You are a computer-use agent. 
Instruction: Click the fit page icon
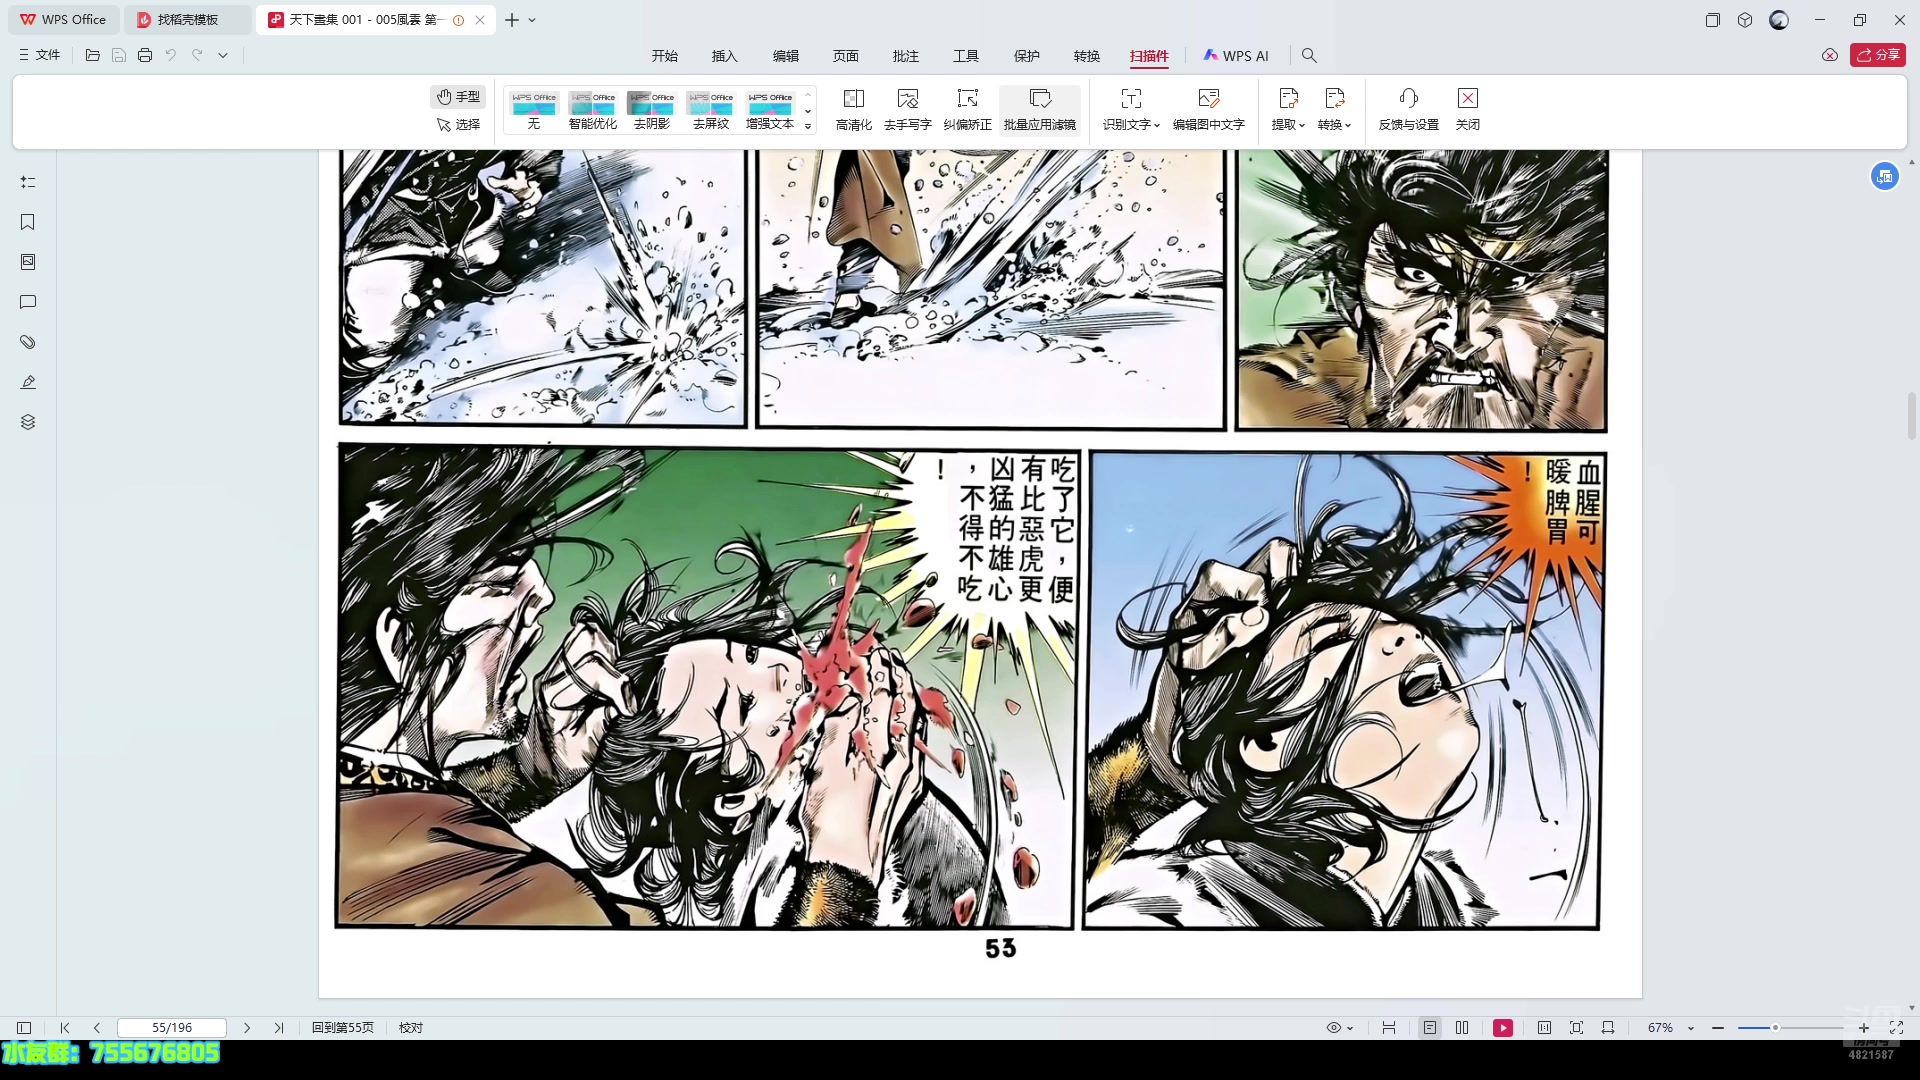tap(1577, 1028)
